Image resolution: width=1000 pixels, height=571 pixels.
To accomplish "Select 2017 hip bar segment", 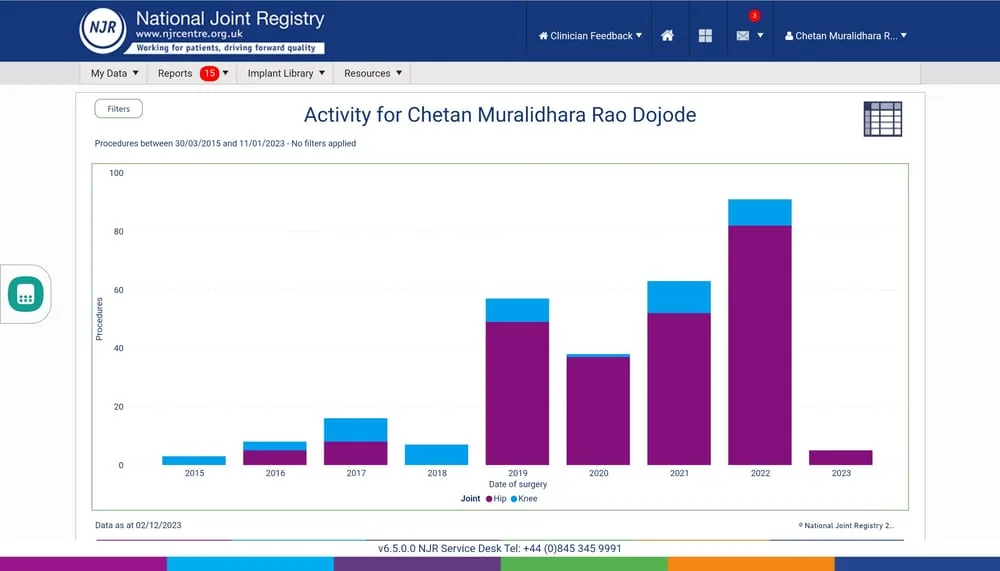I will click(356, 453).
